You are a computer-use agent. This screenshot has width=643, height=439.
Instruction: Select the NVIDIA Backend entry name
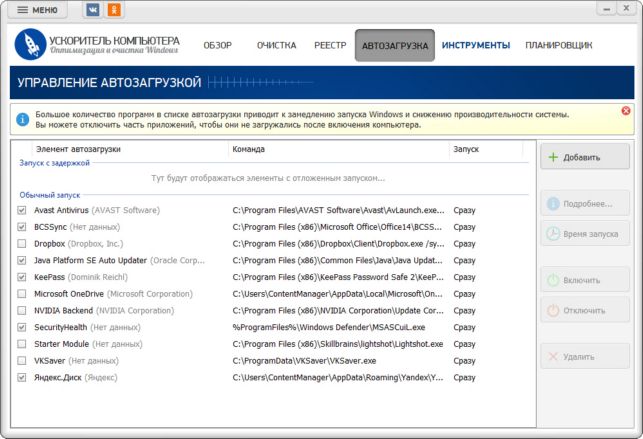pos(63,311)
